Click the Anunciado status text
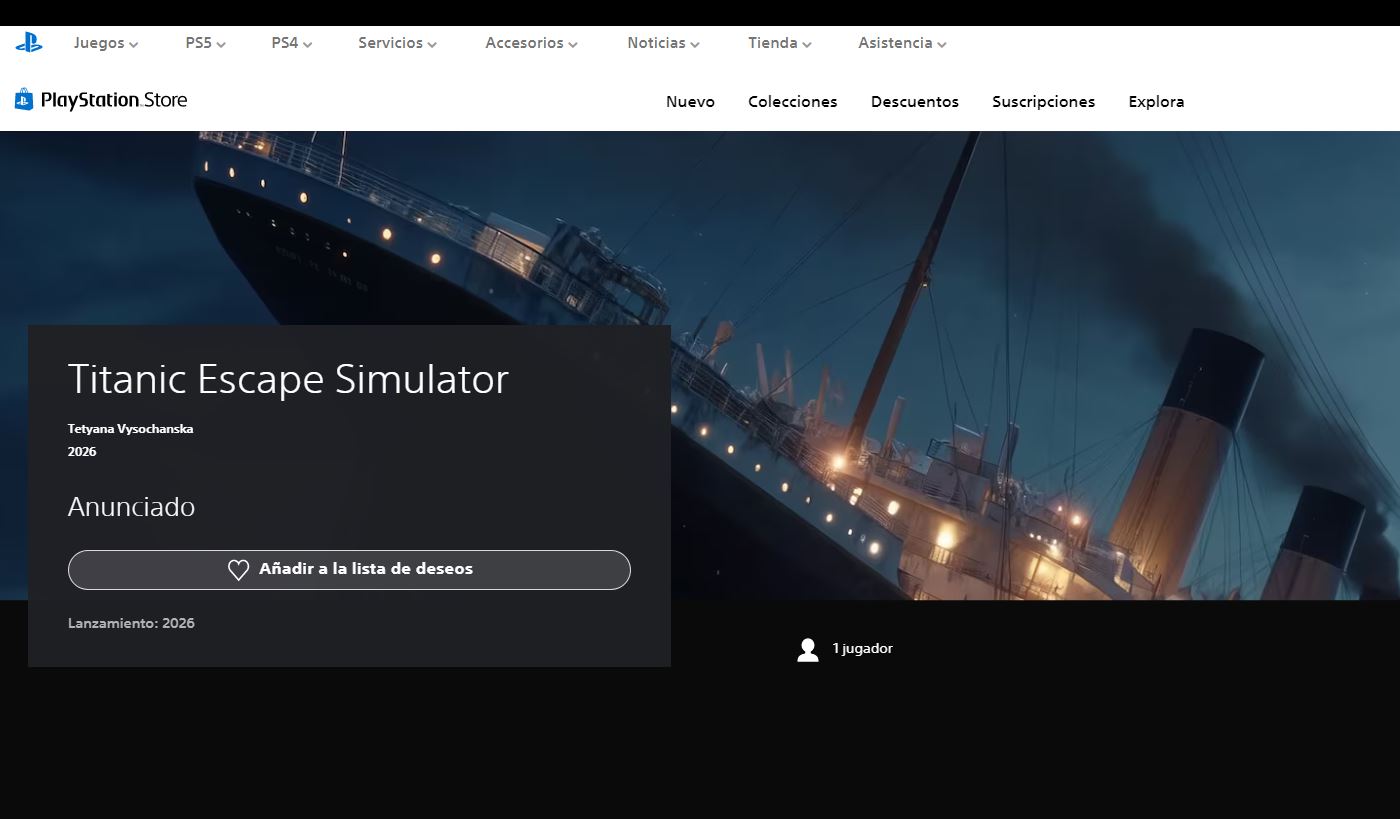1400x819 pixels. pos(131,507)
